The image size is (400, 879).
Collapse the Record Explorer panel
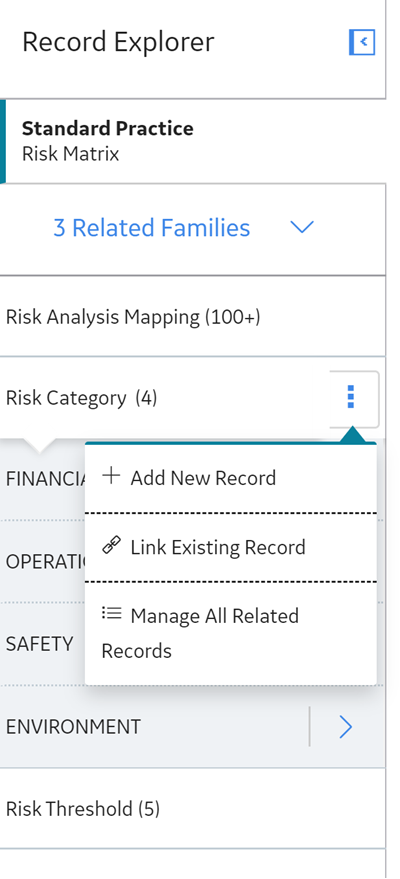pos(362,42)
